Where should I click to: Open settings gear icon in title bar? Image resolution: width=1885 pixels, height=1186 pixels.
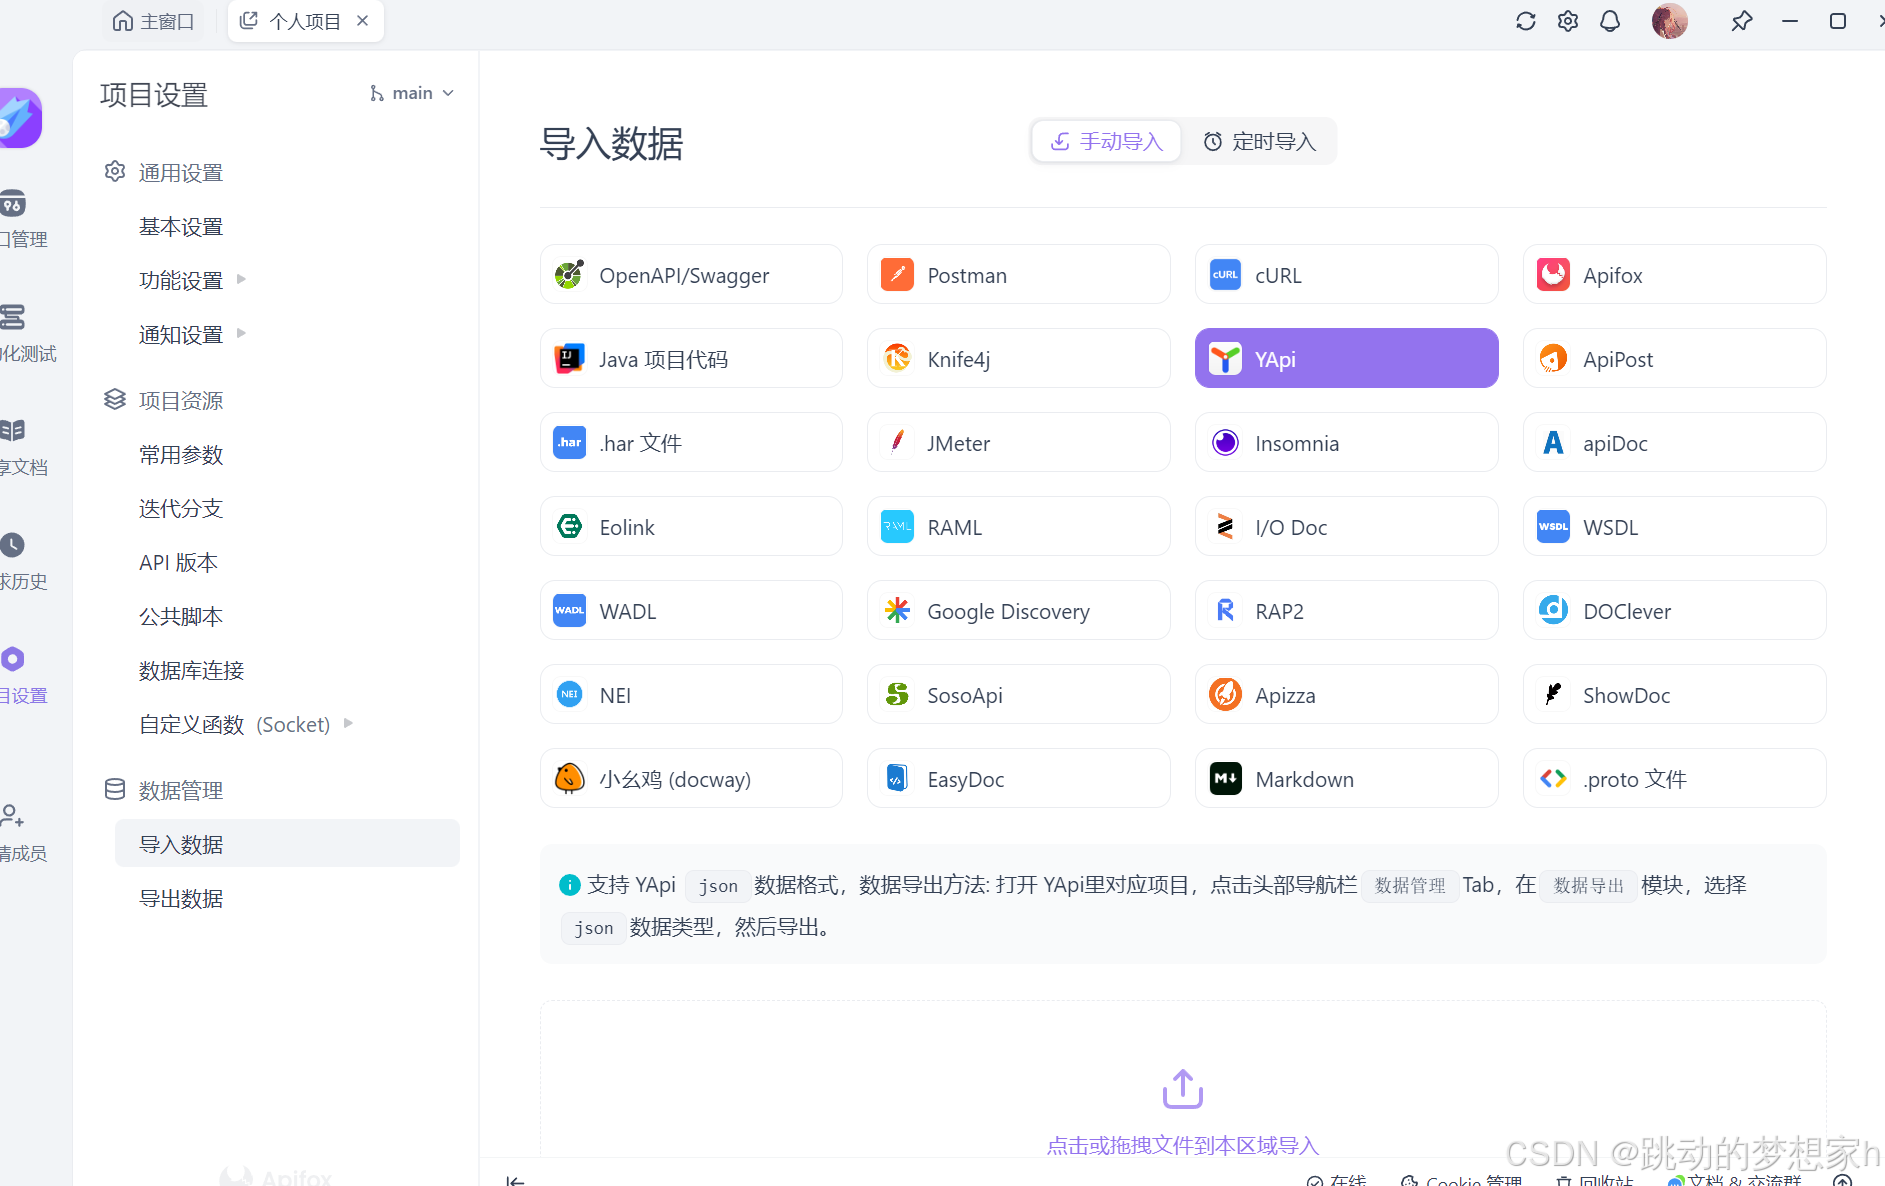tap(1568, 21)
